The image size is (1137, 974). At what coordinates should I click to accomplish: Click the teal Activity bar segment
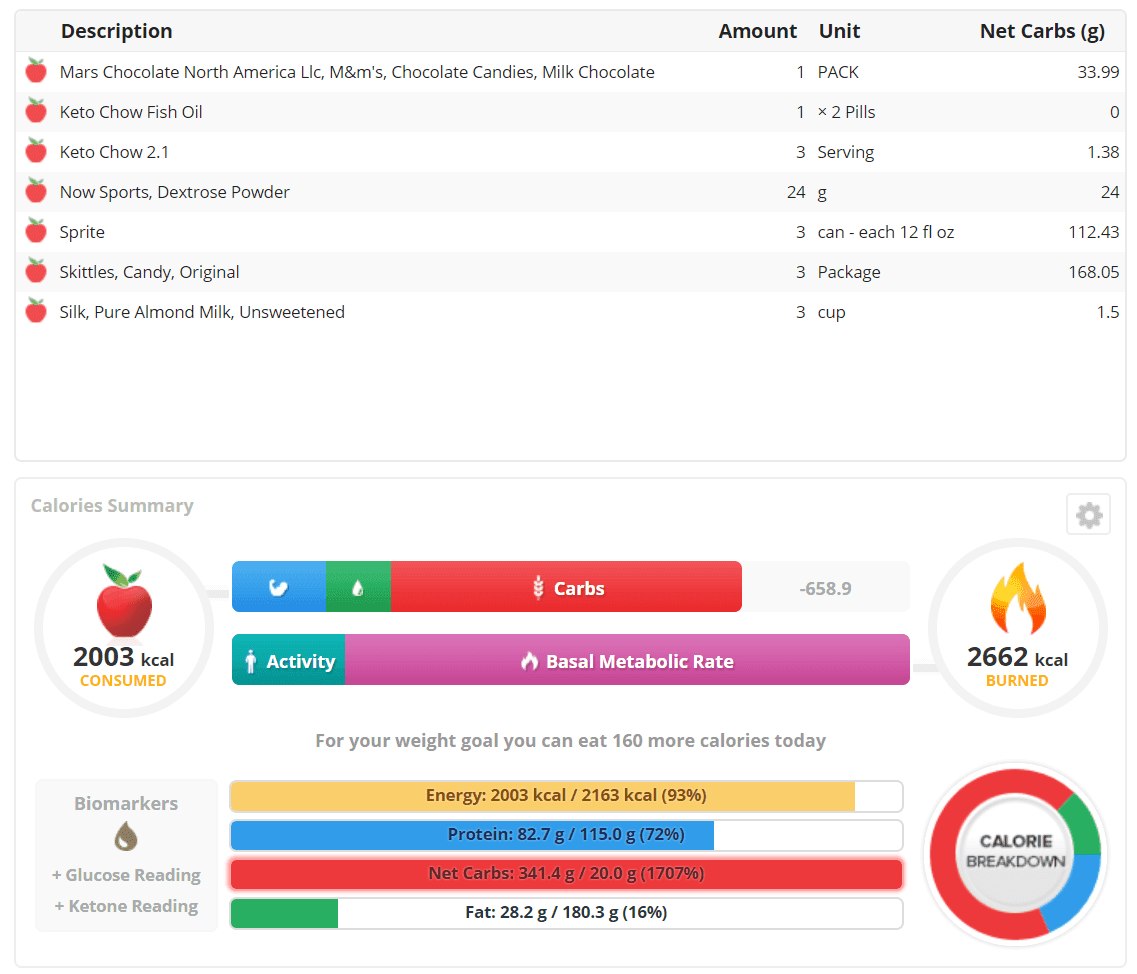coord(289,660)
